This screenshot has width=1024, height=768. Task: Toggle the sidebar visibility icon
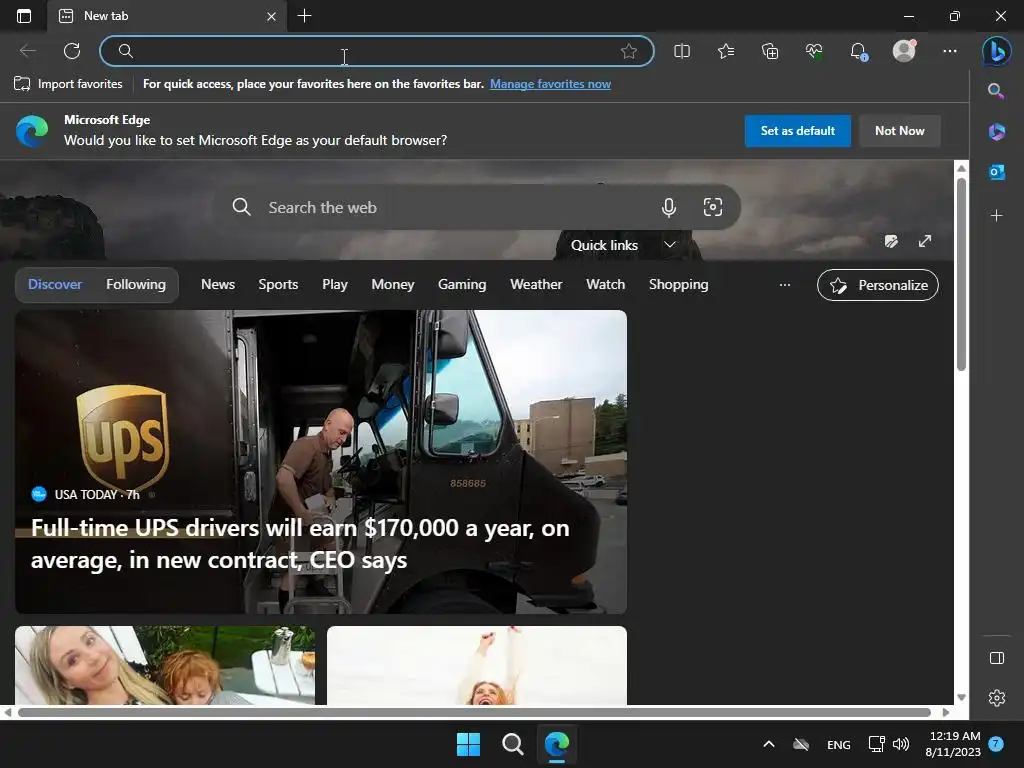pos(997,658)
